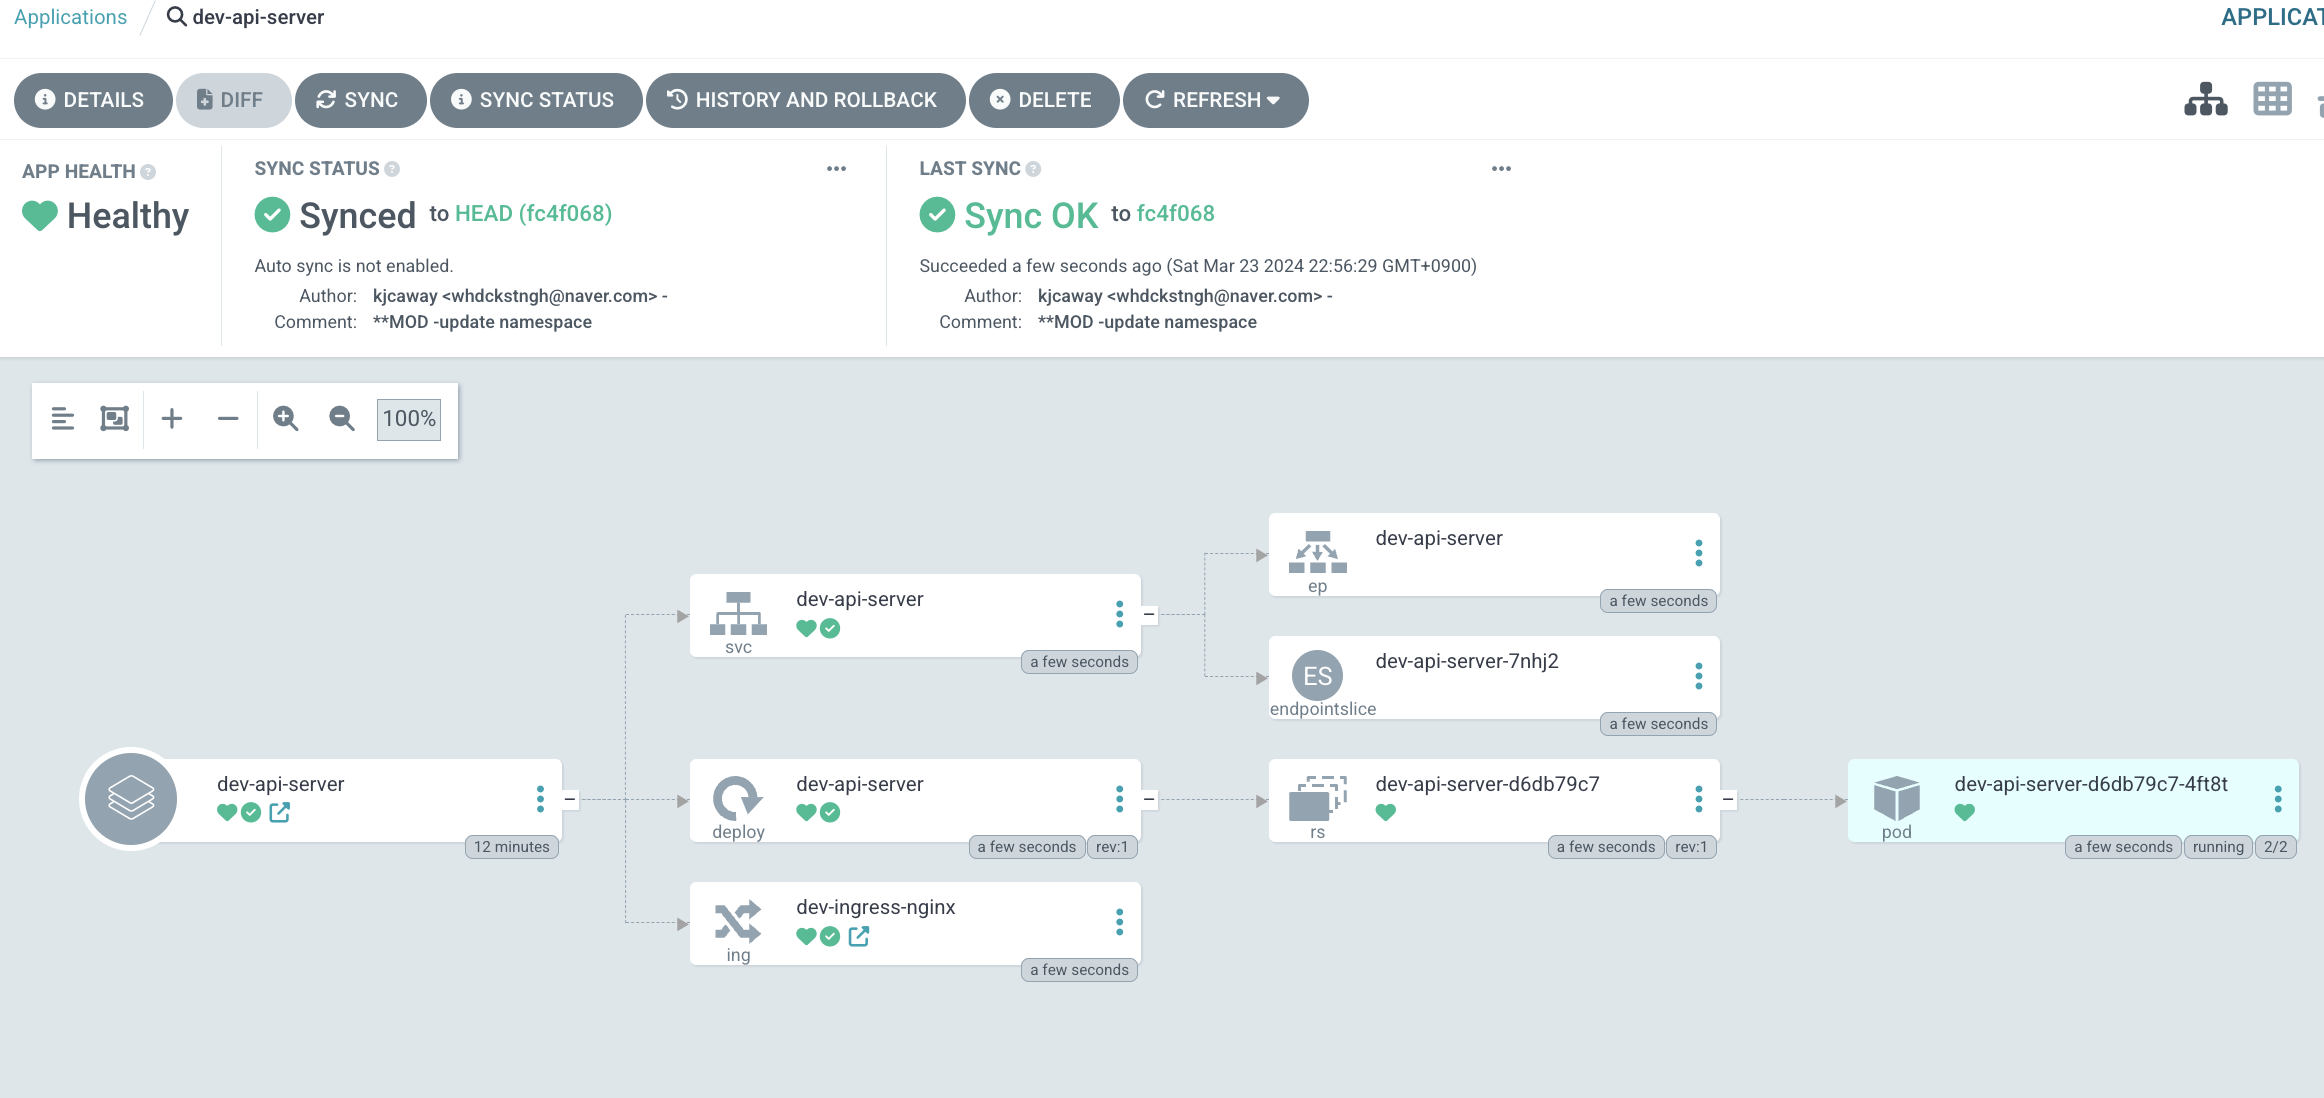Image resolution: width=2324 pixels, height=1098 pixels.
Task: Select the ES endpointslice node icon
Action: (1317, 676)
